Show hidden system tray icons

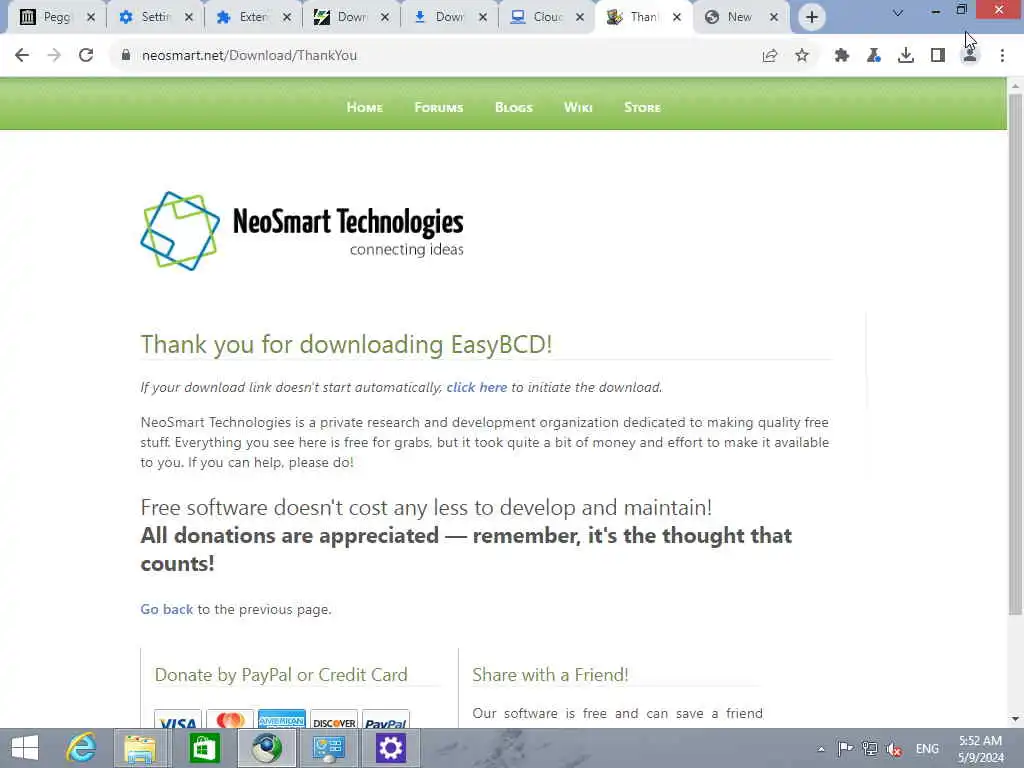click(821, 749)
